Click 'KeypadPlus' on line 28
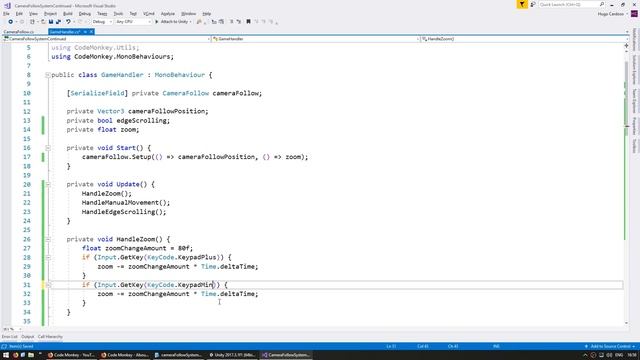 pyautogui.click(x=197, y=258)
